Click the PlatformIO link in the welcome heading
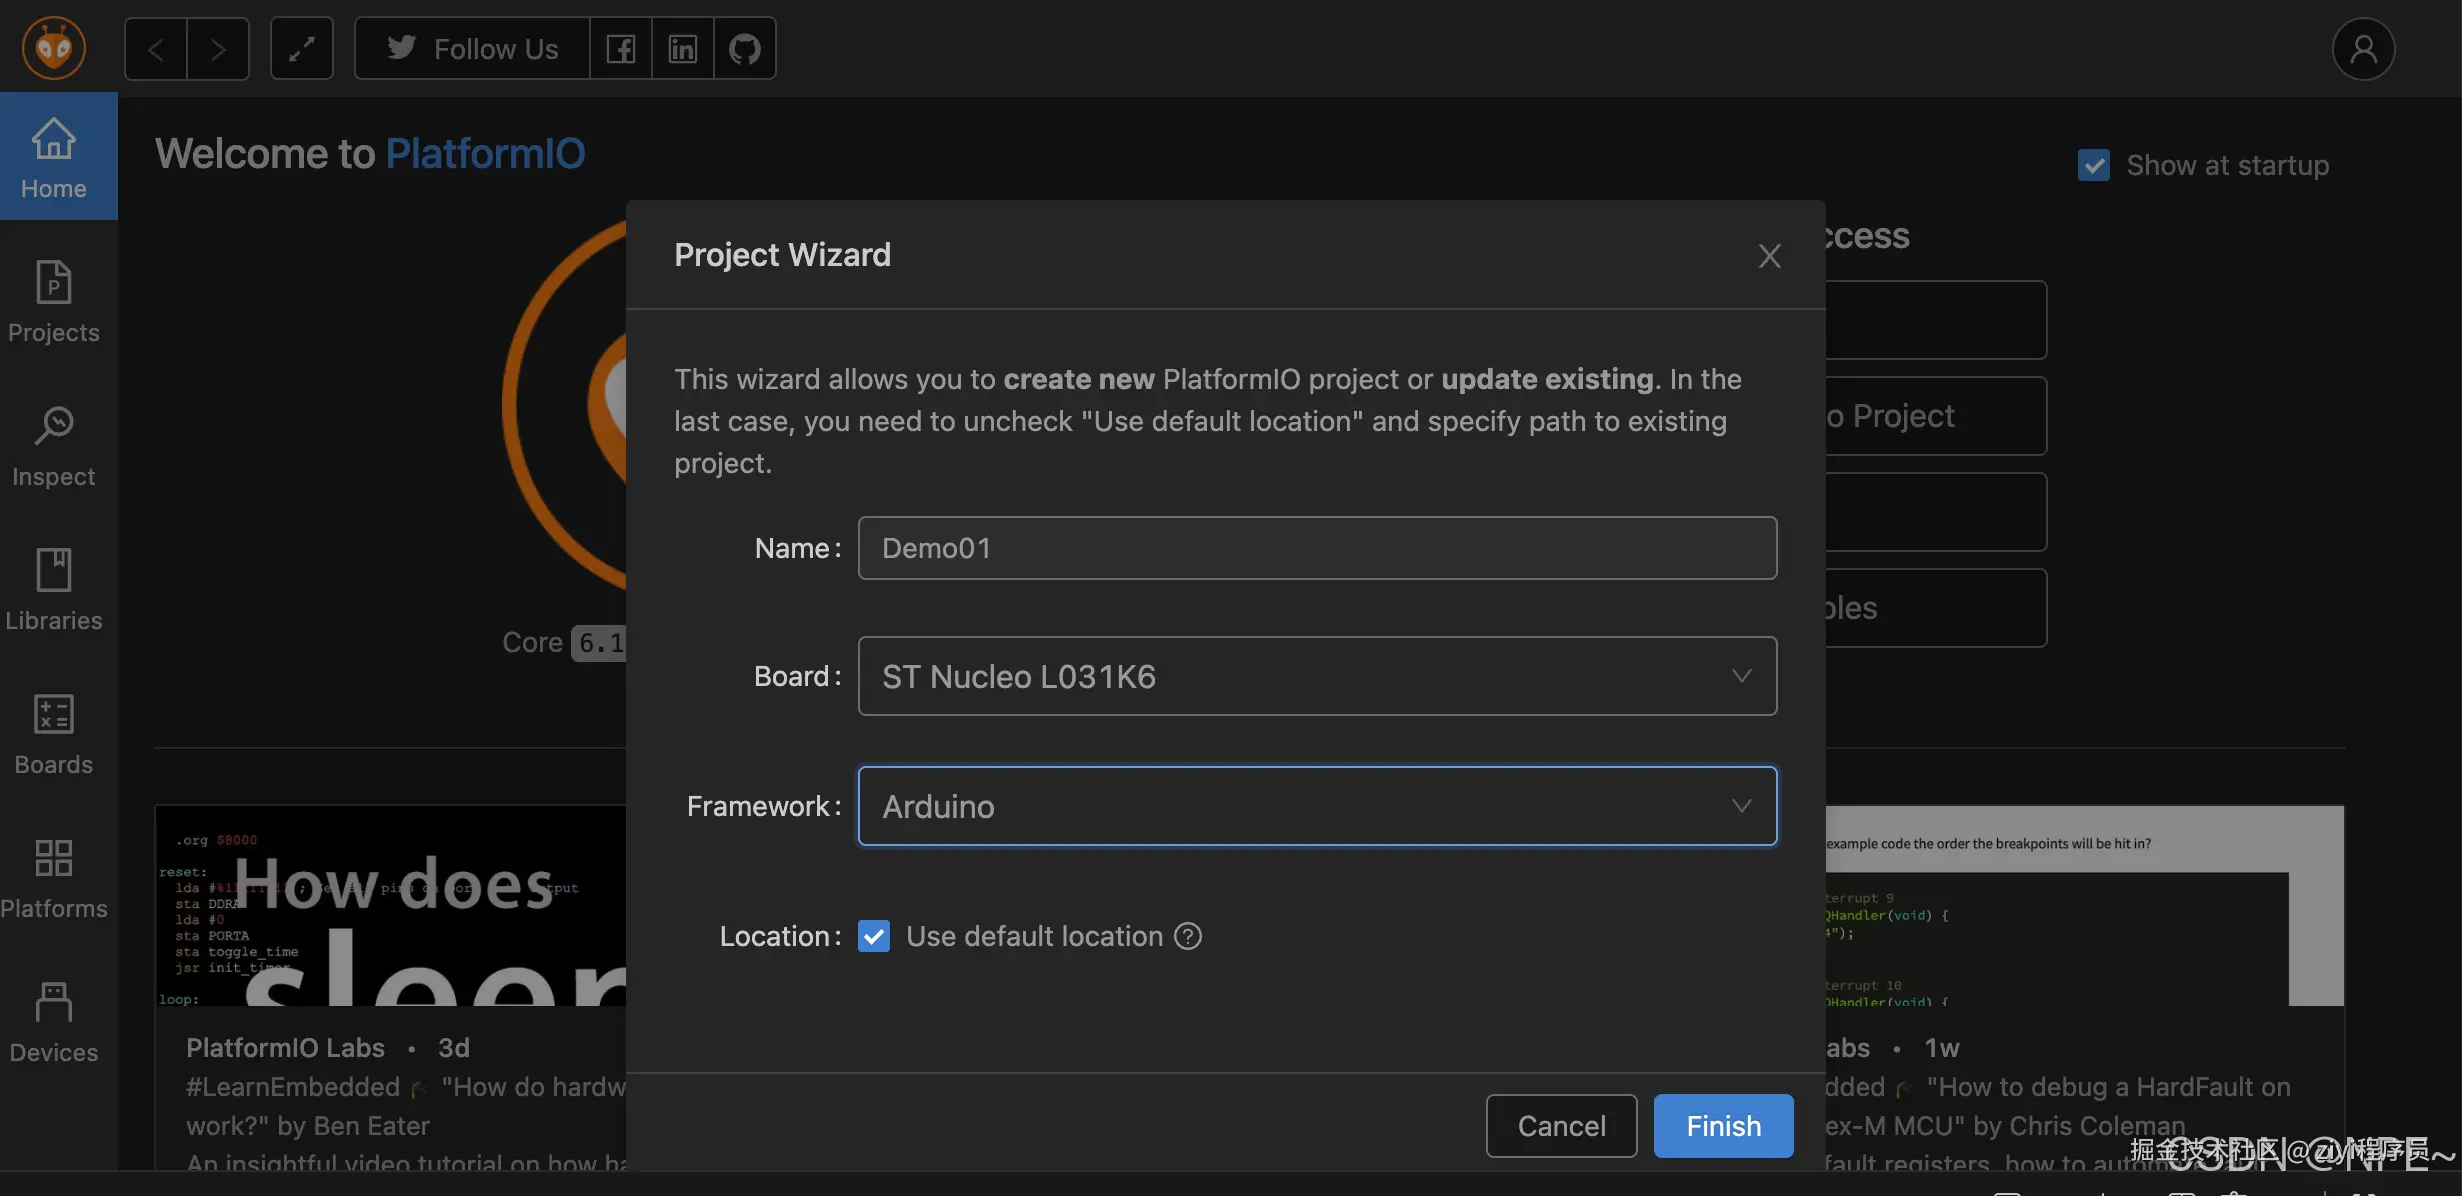 [x=485, y=153]
